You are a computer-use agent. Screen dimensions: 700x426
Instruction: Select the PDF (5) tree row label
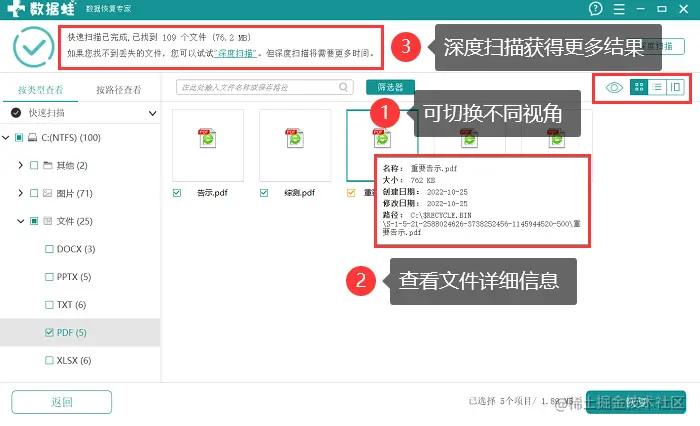point(71,333)
